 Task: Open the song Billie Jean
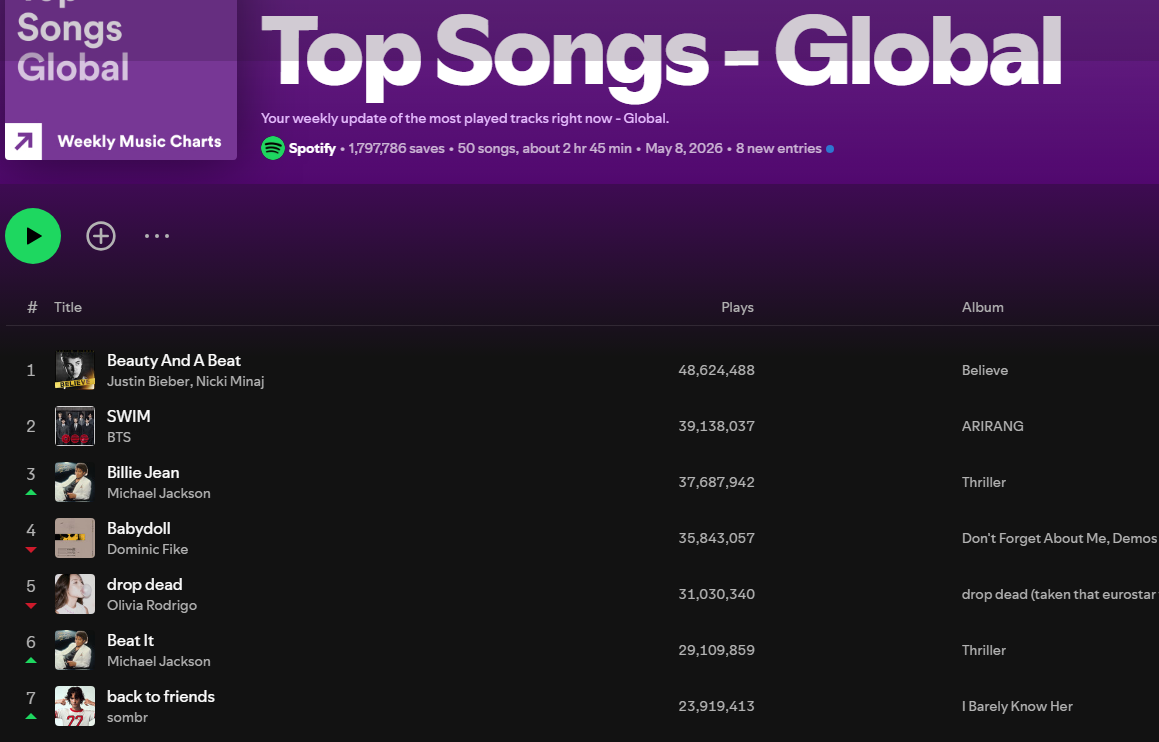pos(143,472)
